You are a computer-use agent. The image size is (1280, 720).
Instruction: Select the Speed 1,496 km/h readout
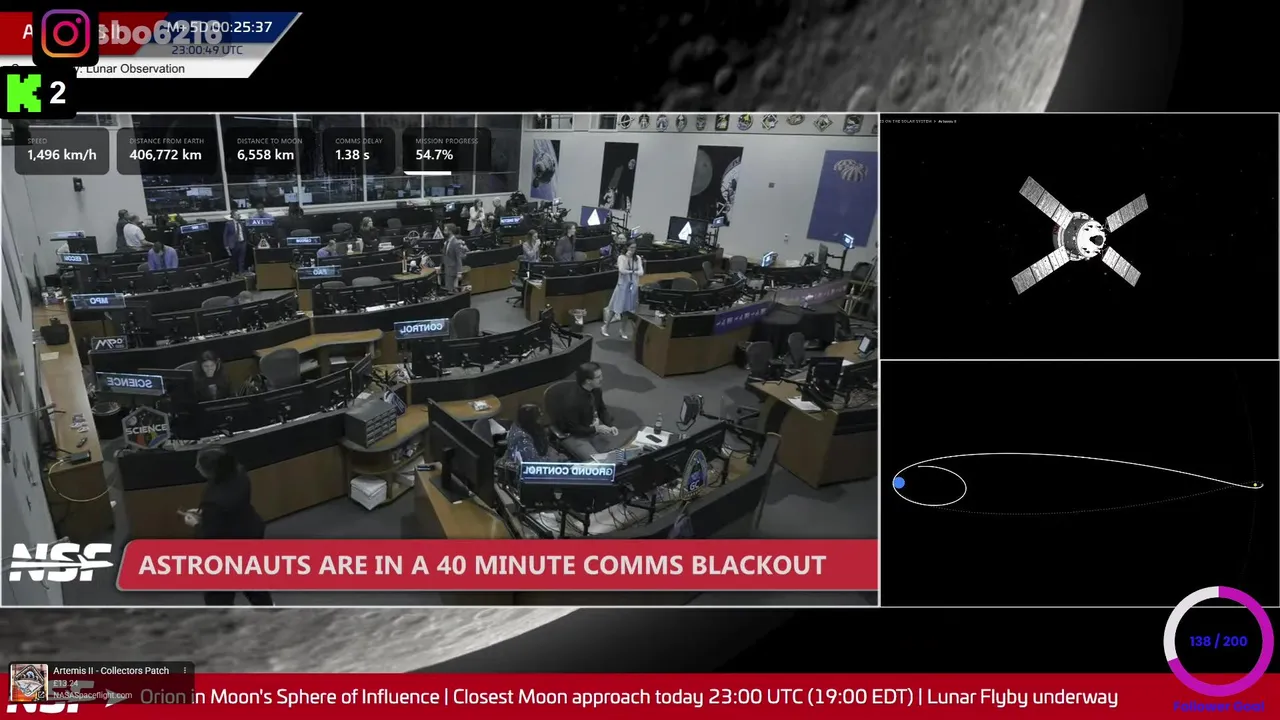(62, 150)
